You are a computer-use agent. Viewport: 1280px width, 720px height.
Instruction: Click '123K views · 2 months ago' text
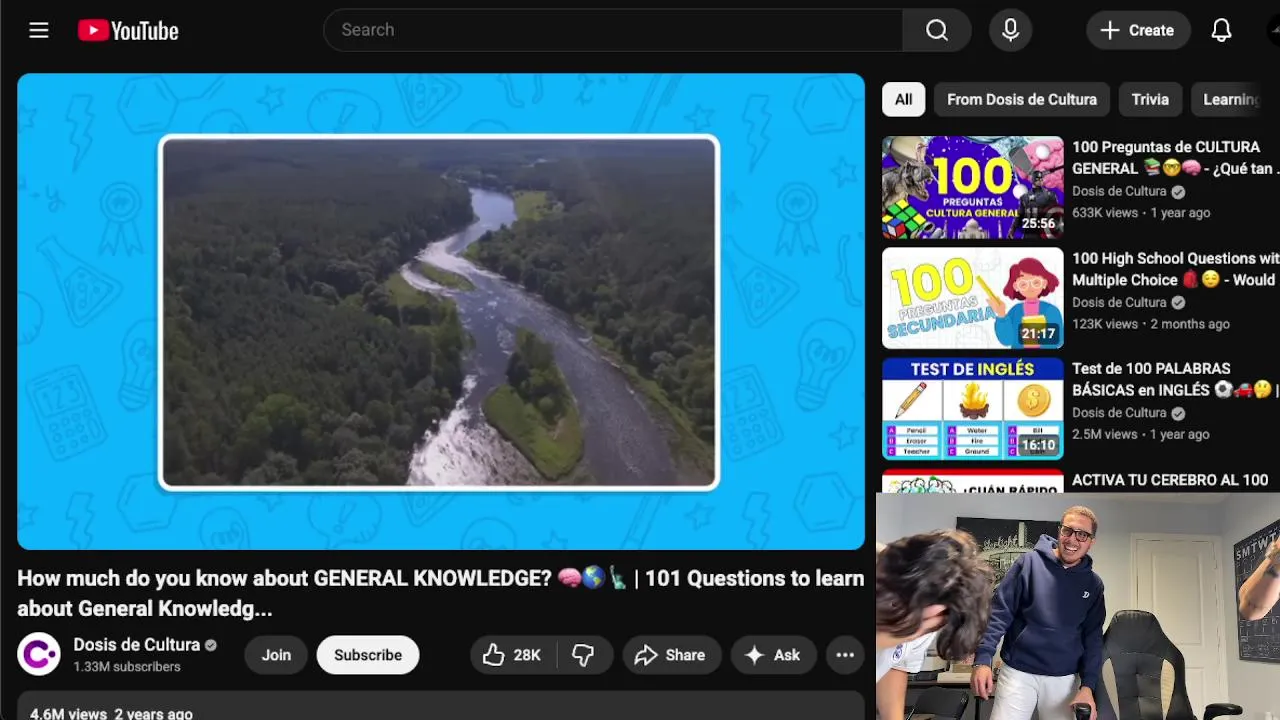(1151, 324)
